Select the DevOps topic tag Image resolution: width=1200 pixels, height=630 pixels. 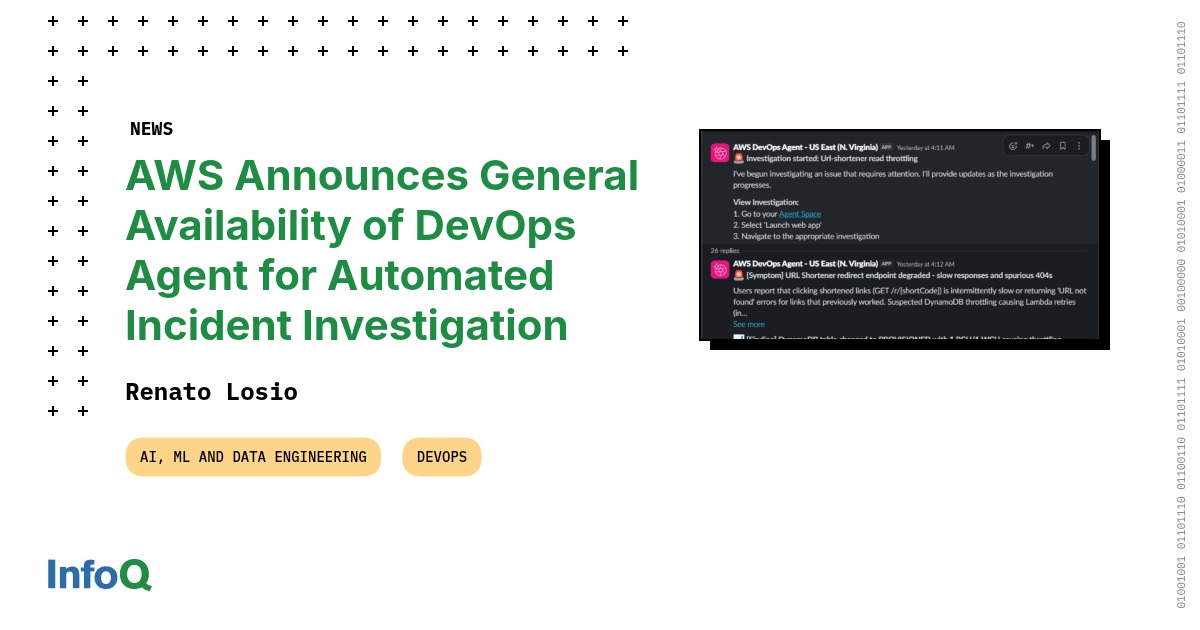pyautogui.click(x=441, y=457)
